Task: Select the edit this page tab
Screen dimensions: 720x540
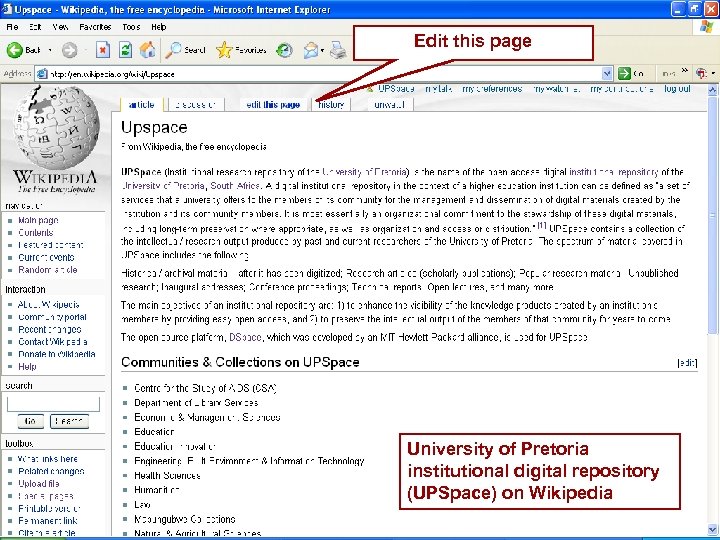Action: pyautogui.click(x=273, y=105)
